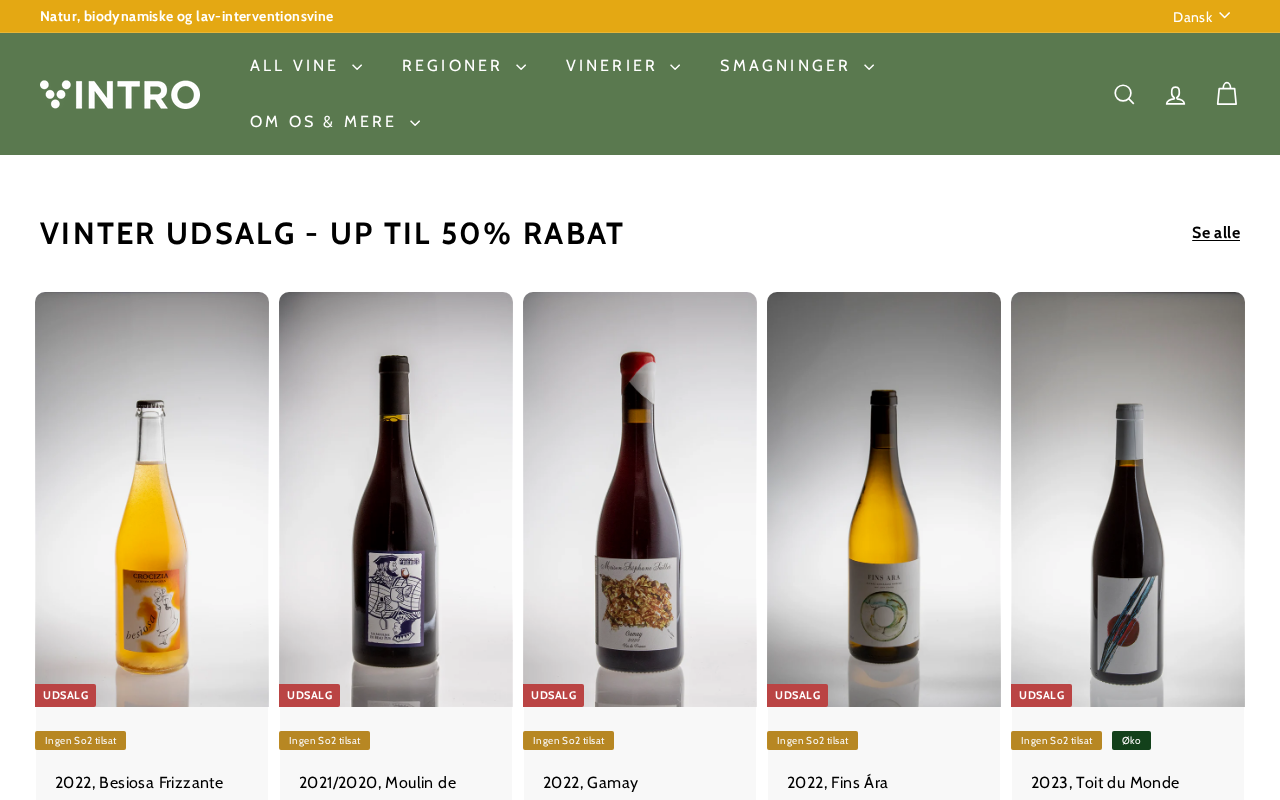
Task: Follow the Se alle link
Action: coord(1216,233)
